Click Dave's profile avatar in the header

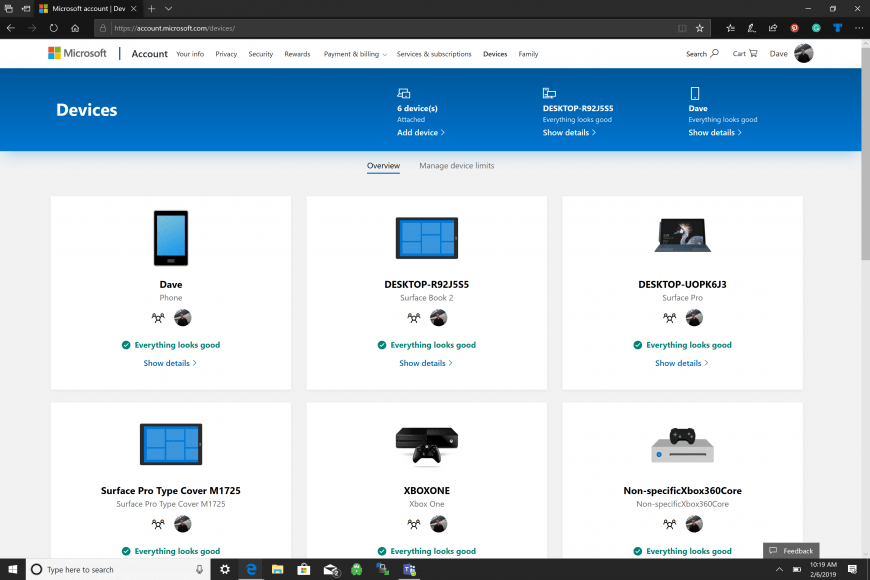[x=803, y=54]
